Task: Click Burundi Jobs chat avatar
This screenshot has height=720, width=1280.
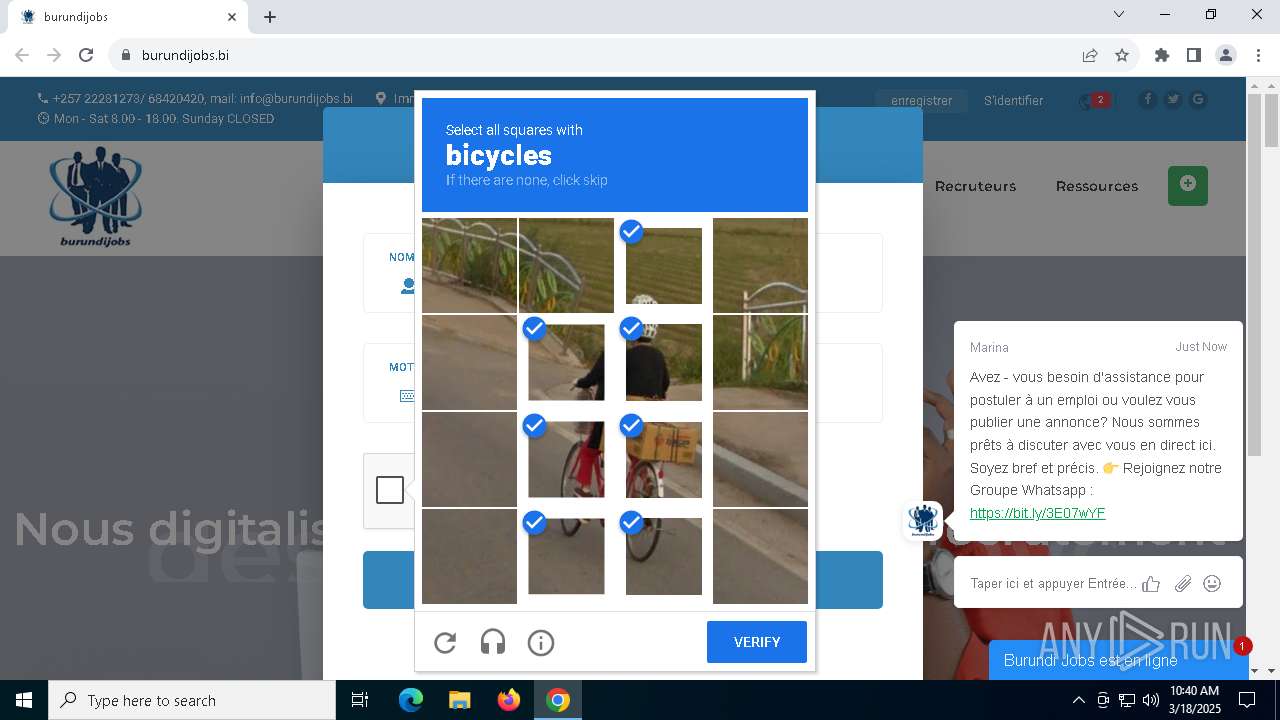Action: (x=922, y=520)
